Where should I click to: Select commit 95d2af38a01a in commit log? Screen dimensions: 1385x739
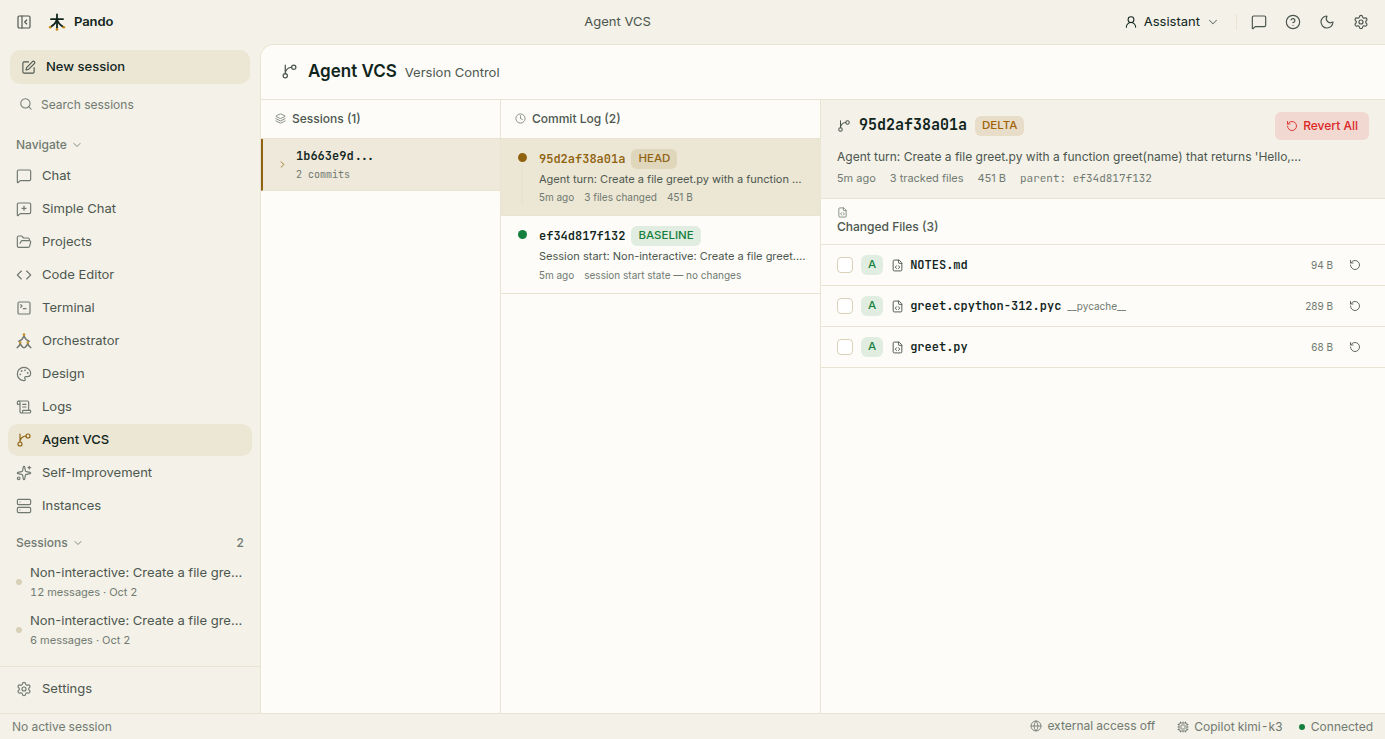point(660,177)
